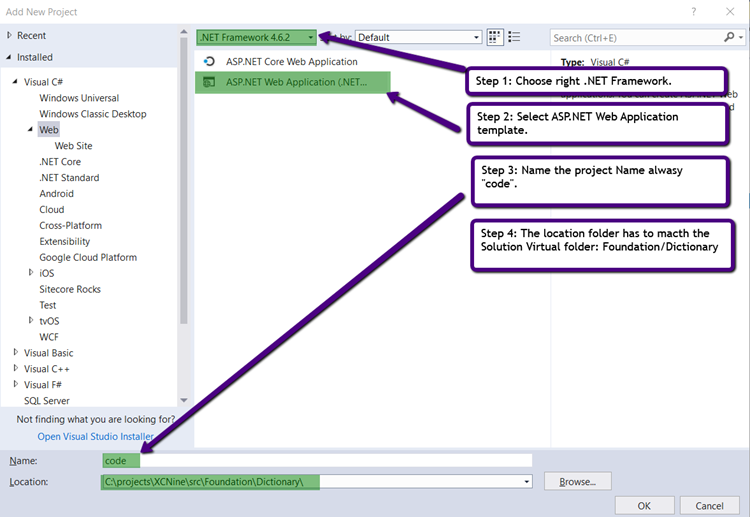The image size is (750, 517).
Task: Expand the tvOS tree node
Action: (x=31, y=320)
